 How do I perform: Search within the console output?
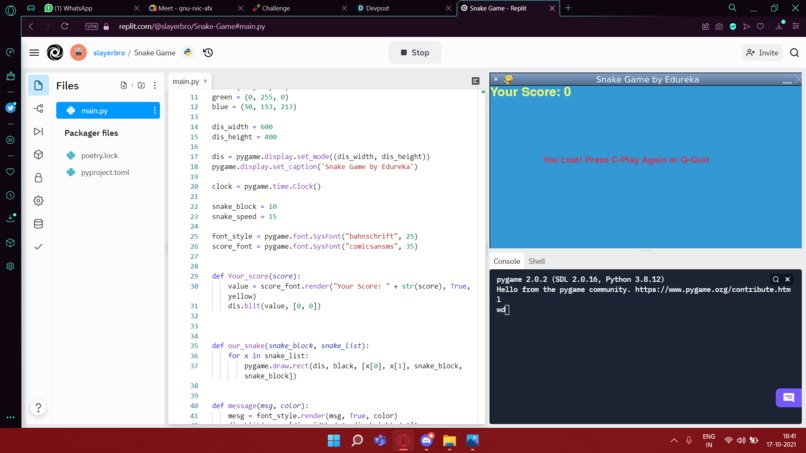click(x=776, y=279)
